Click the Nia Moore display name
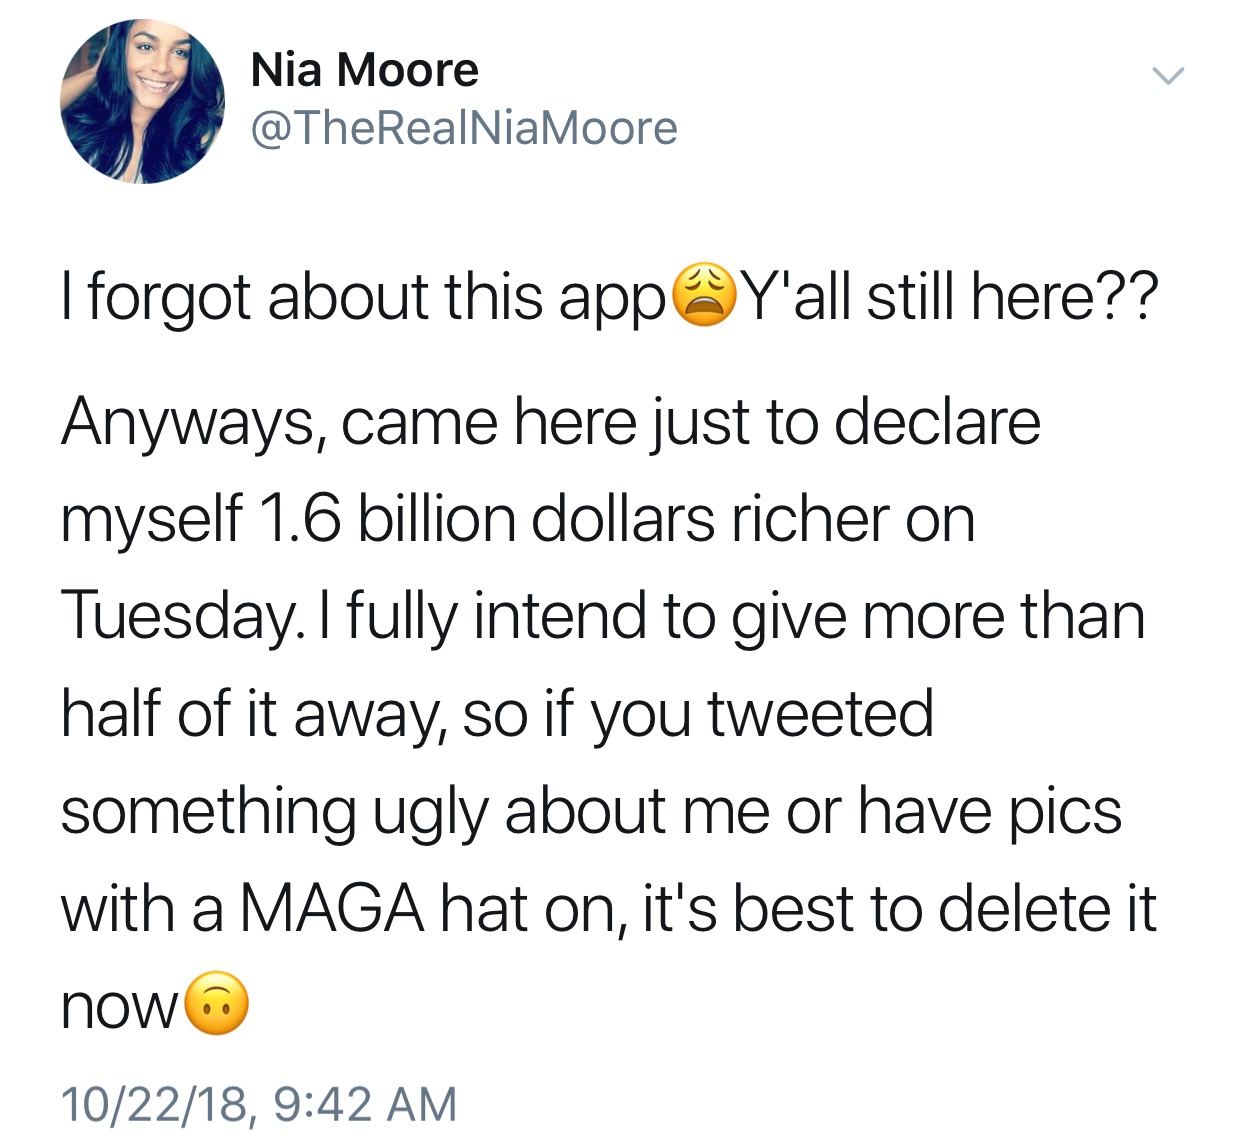Image resolution: width=1242 pixels, height=1138 pixels. point(365,70)
